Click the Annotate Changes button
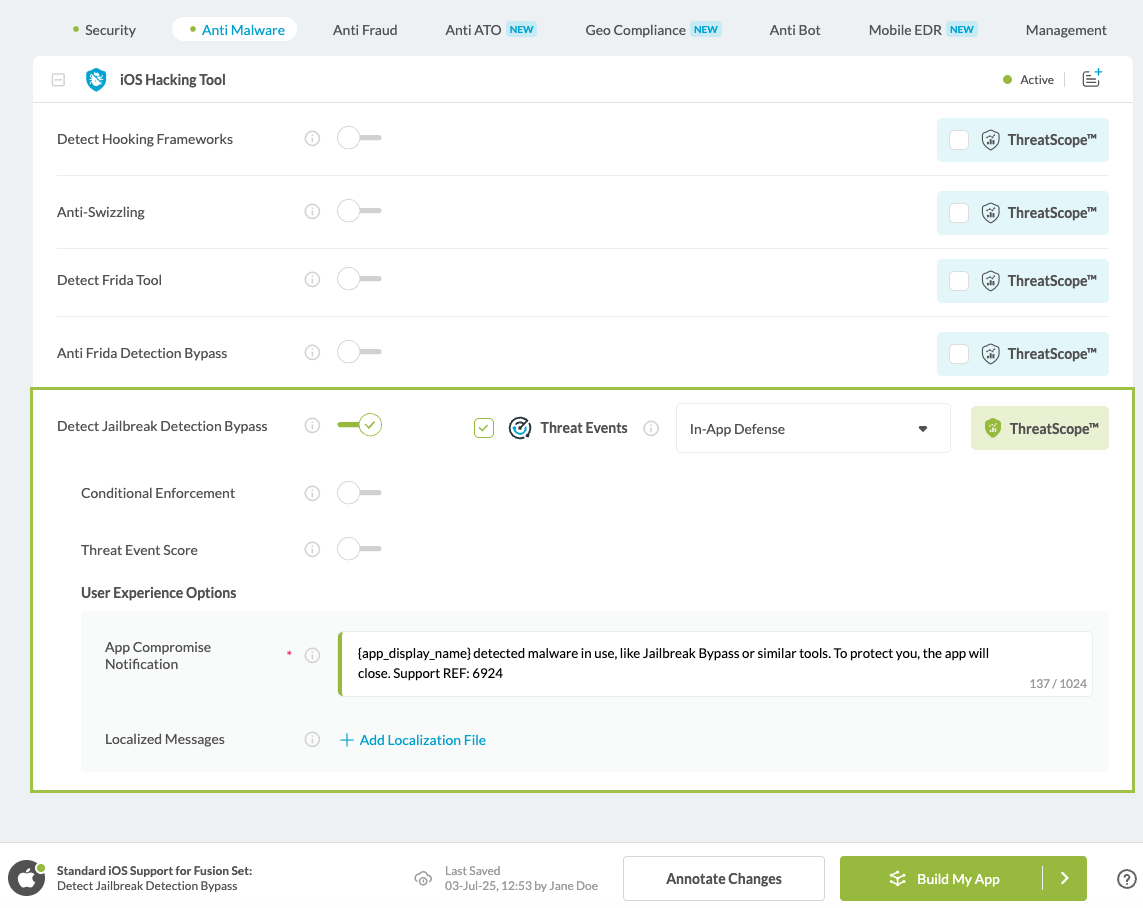Image resolution: width=1143 pixels, height=908 pixels. point(723,879)
